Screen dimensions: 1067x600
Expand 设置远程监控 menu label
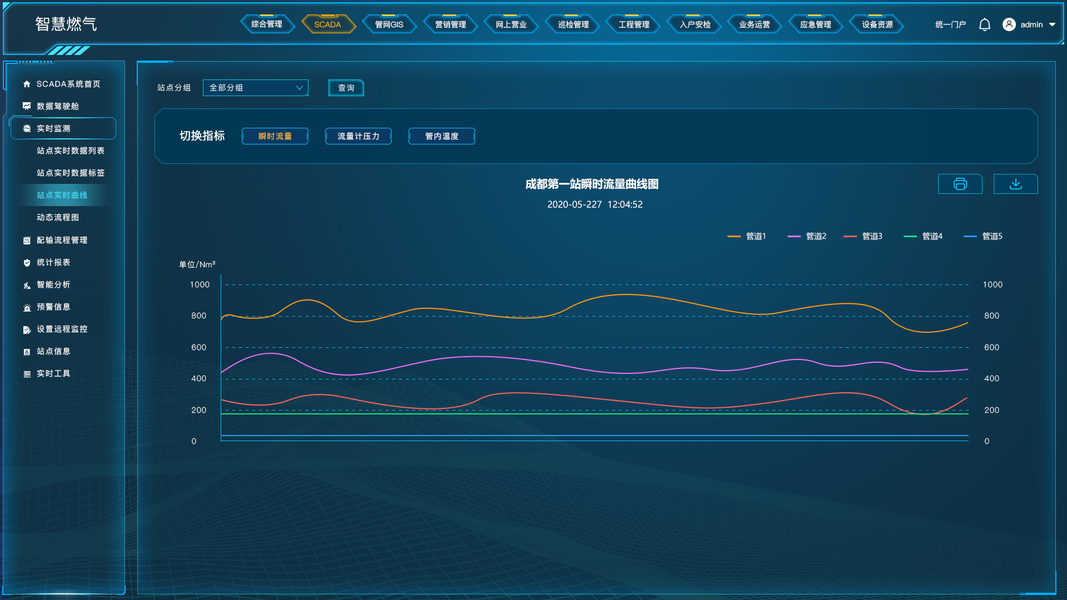coord(62,329)
